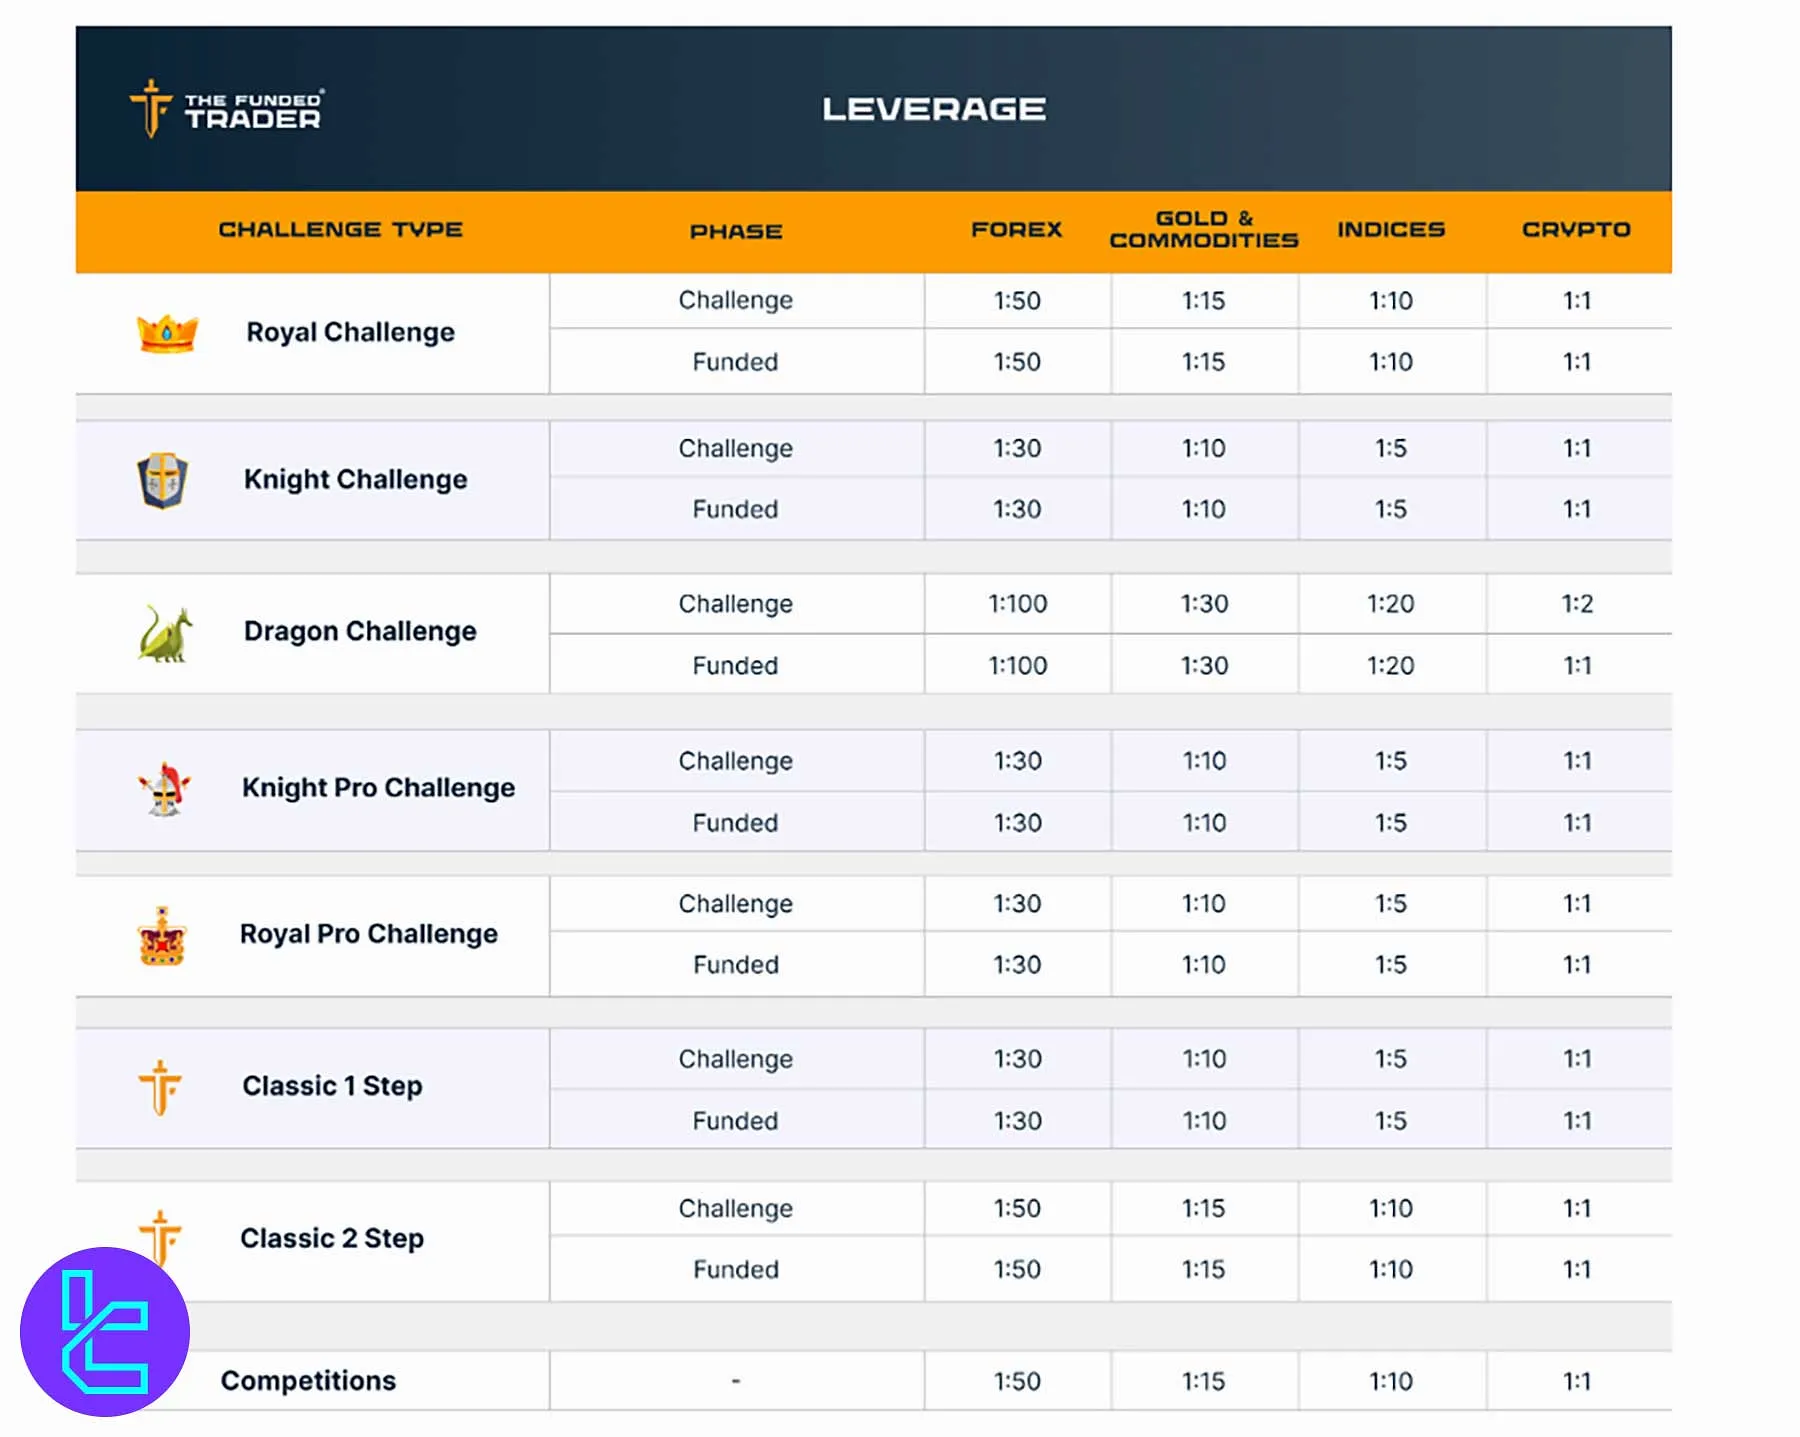
Task: Open the Challenge Type column header
Action: (x=340, y=230)
